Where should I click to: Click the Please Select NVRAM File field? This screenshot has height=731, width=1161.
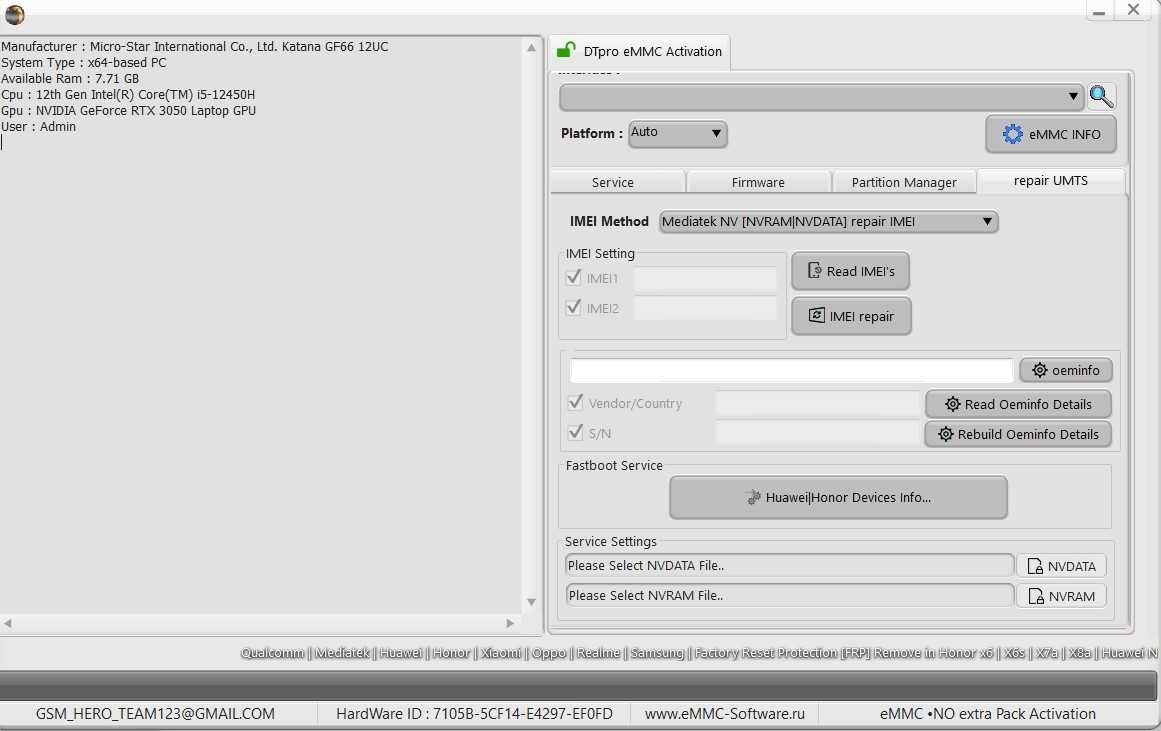789,595
